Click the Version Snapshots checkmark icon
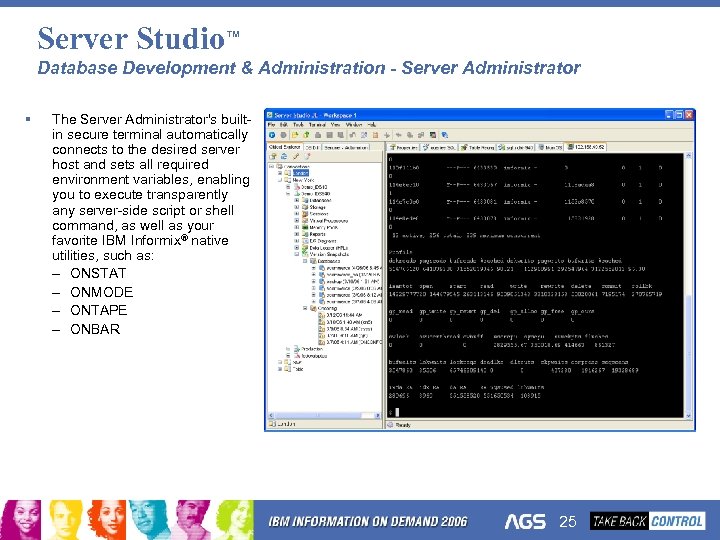 tap(305, 254)
